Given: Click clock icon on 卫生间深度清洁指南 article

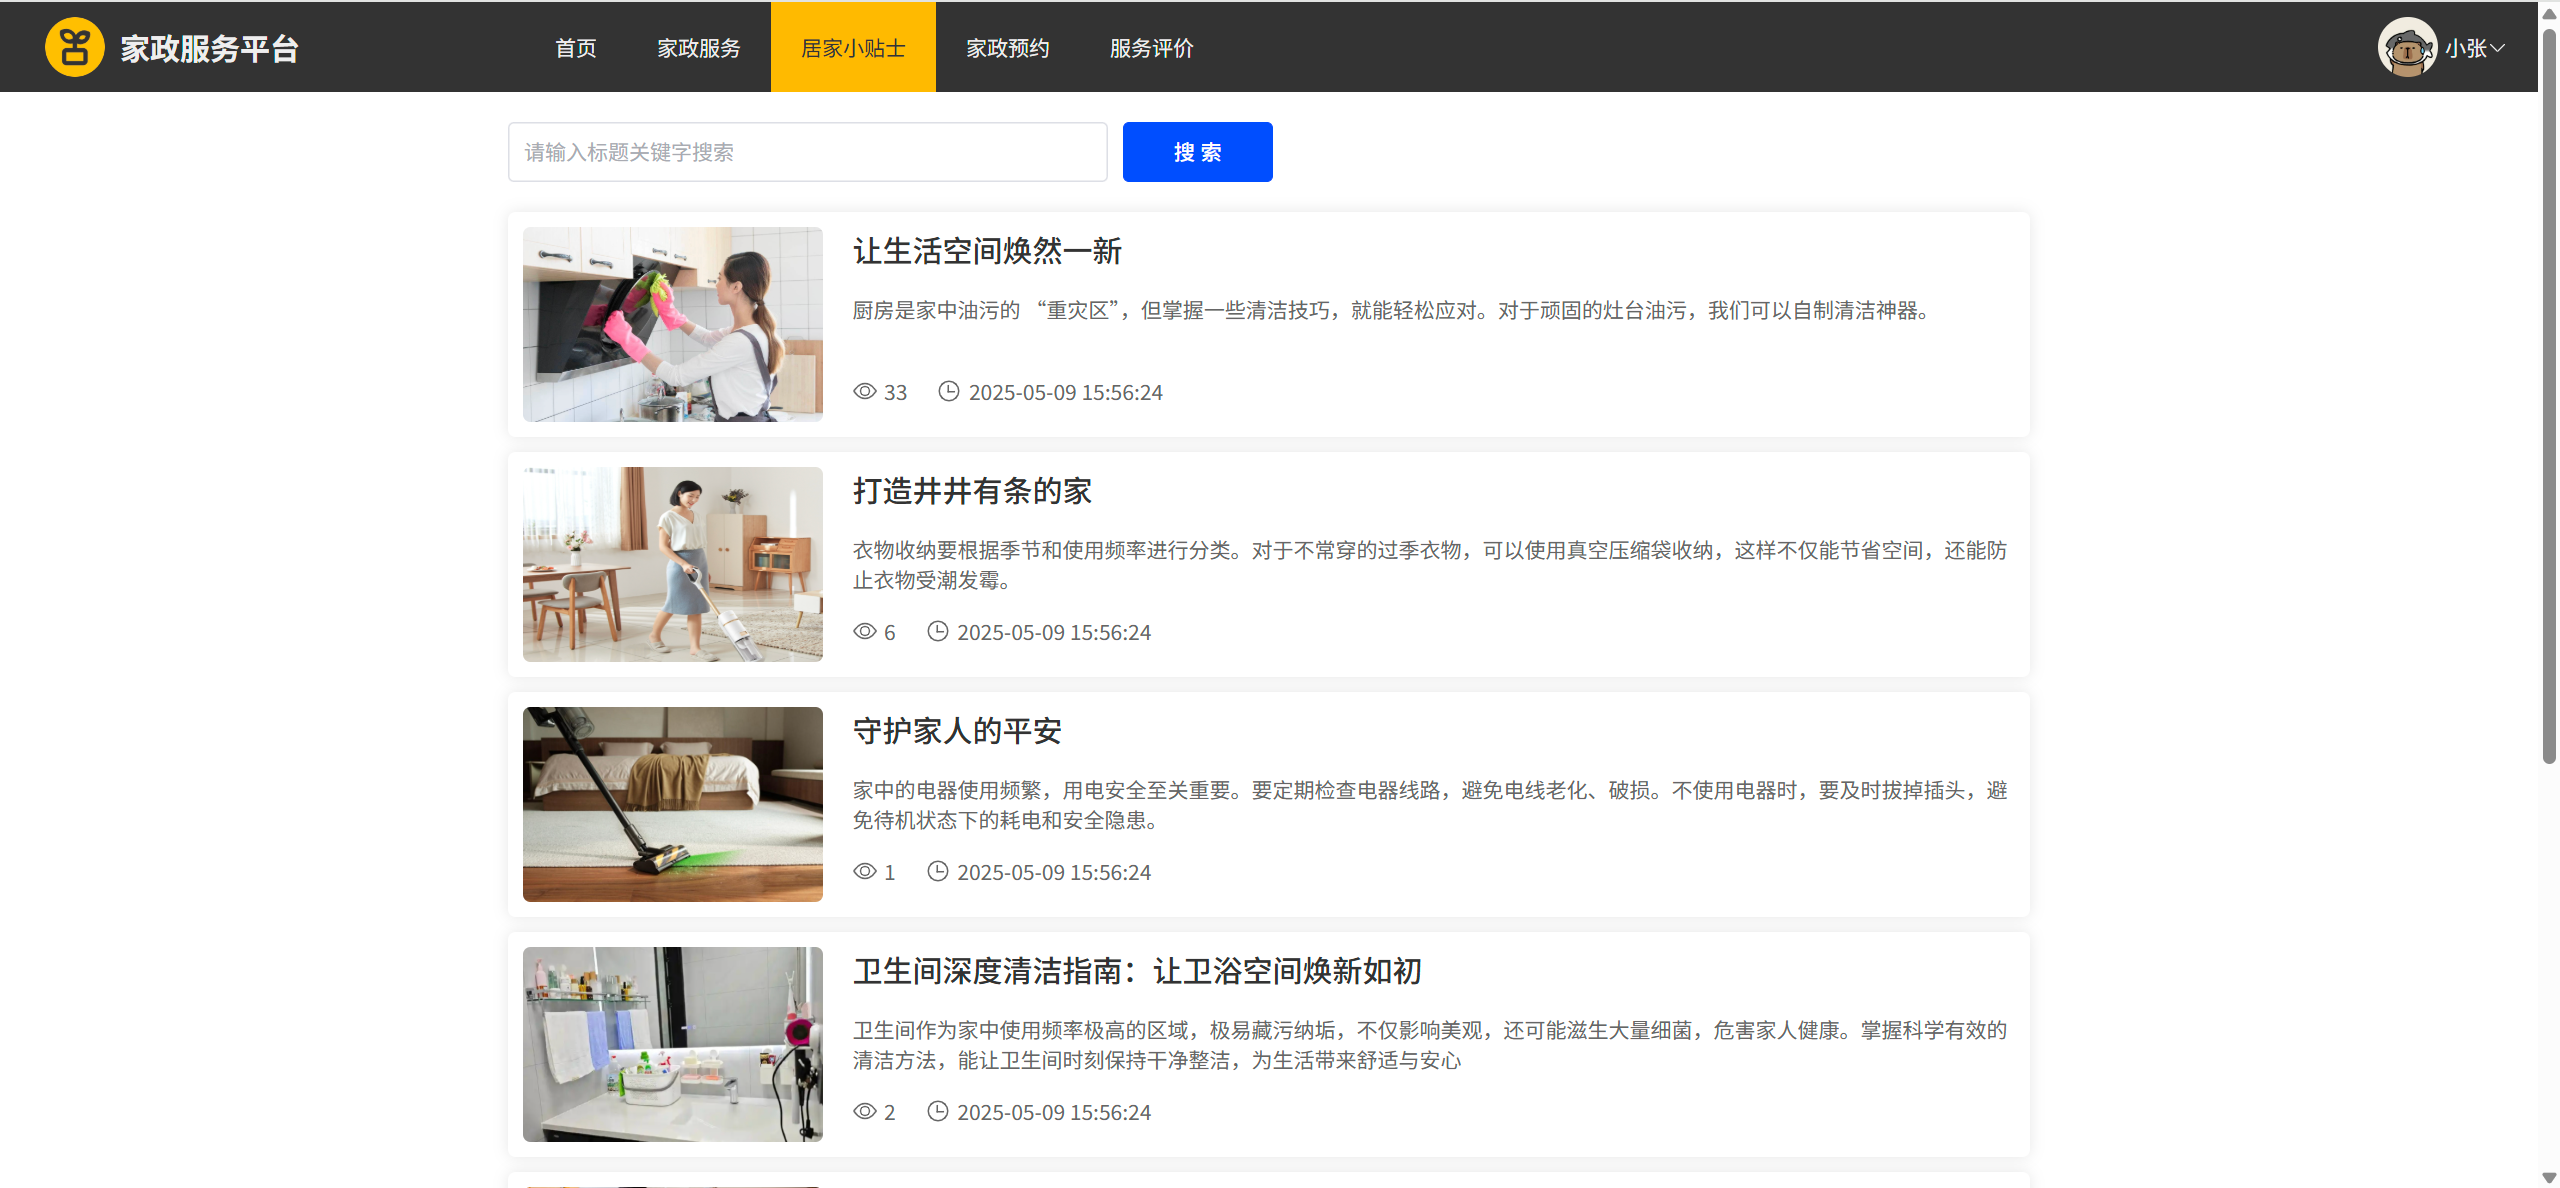Looking at the screenshot, I should 937,1111.
